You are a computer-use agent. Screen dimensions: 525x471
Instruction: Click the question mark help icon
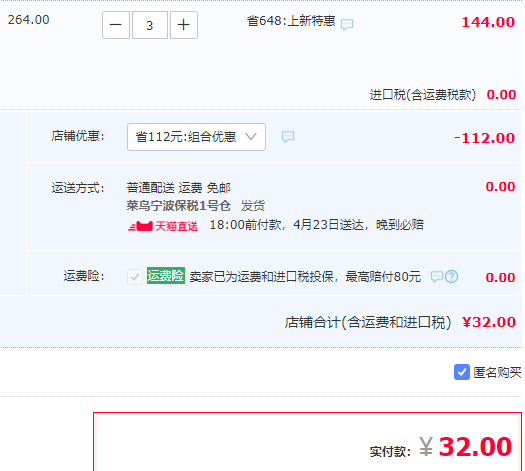452,277
